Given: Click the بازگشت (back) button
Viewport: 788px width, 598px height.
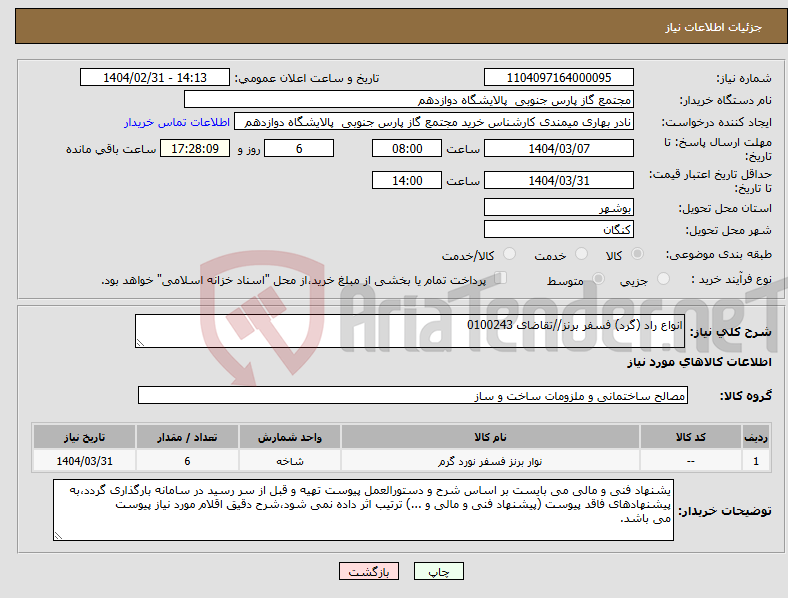Looking at the screenshot, I should pos(369,571).
